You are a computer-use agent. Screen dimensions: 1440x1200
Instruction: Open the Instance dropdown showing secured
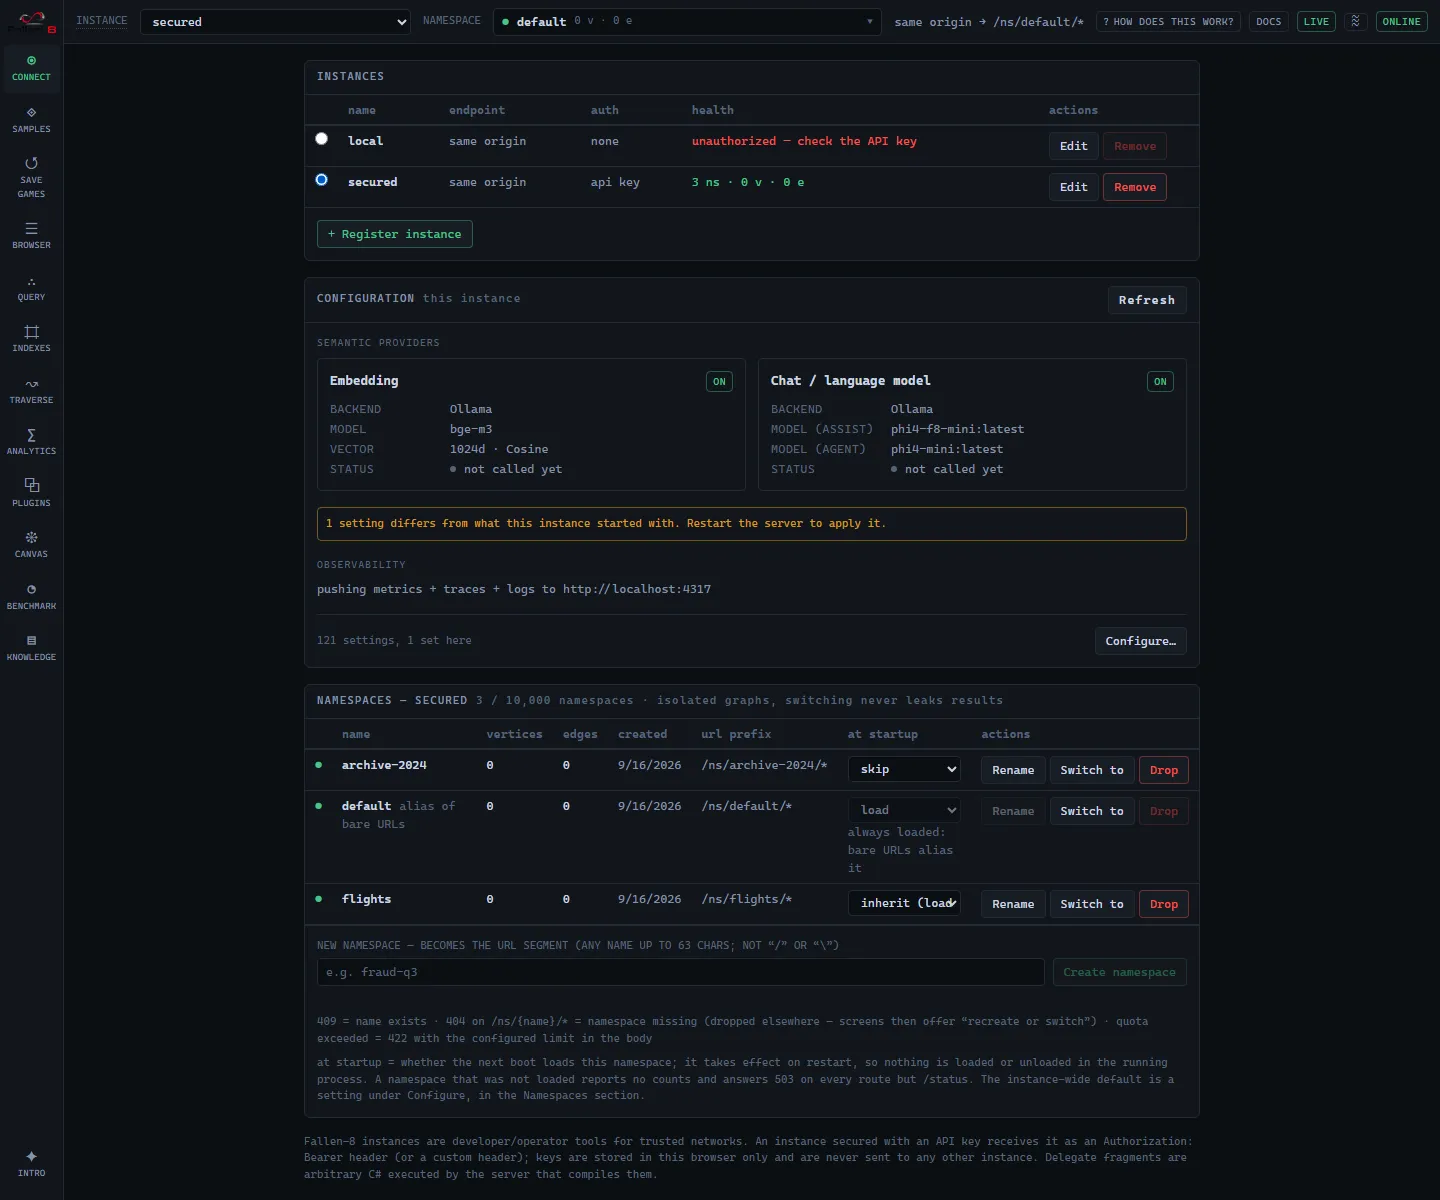(275, 22)
